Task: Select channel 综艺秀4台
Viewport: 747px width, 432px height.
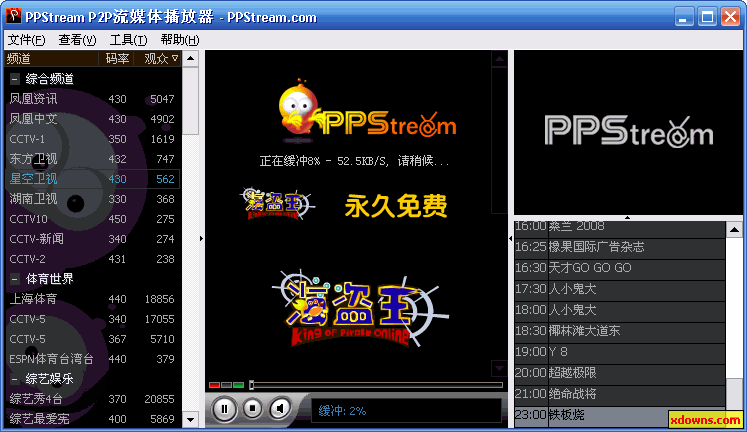Action: point(92,399)
